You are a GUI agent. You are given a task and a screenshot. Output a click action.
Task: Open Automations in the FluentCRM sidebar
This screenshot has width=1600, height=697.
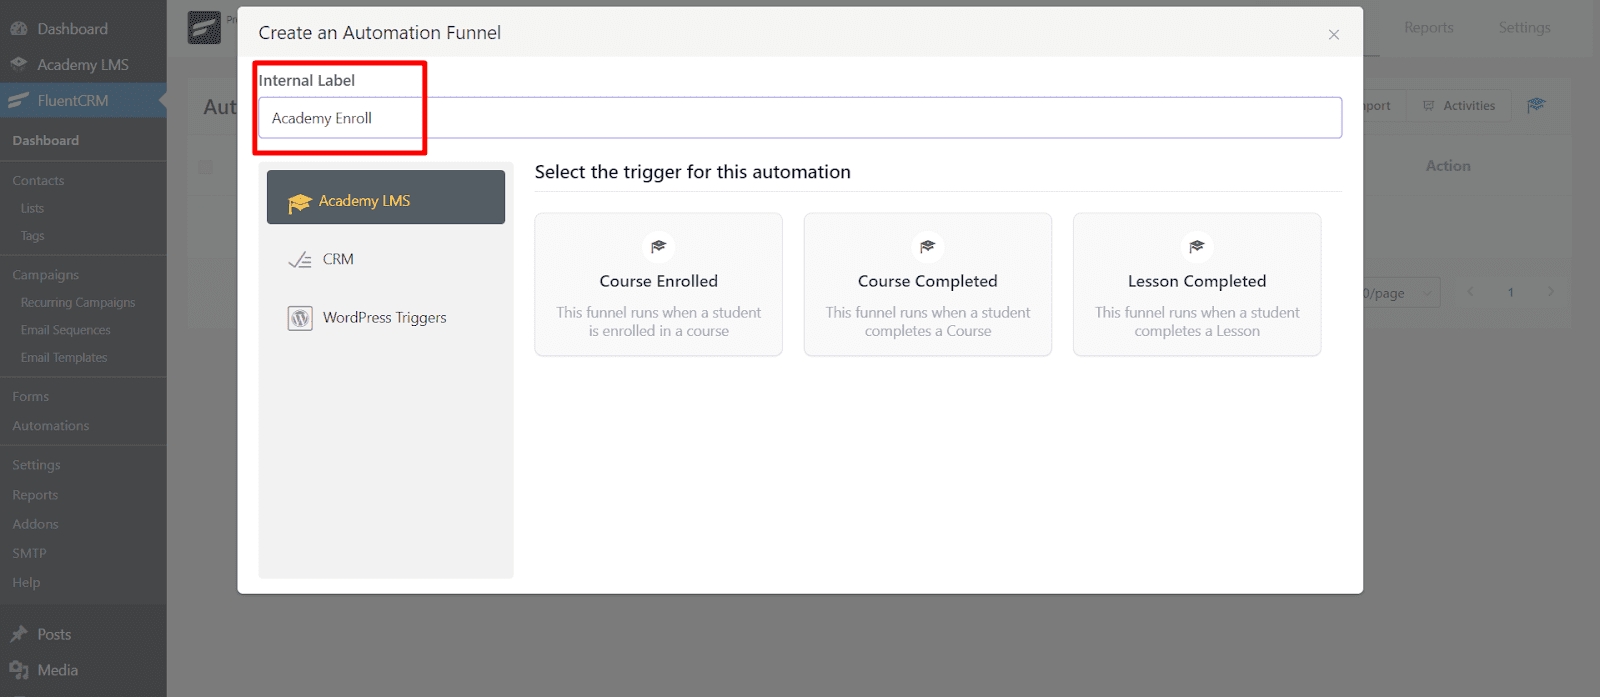click(x=51, y=426)
